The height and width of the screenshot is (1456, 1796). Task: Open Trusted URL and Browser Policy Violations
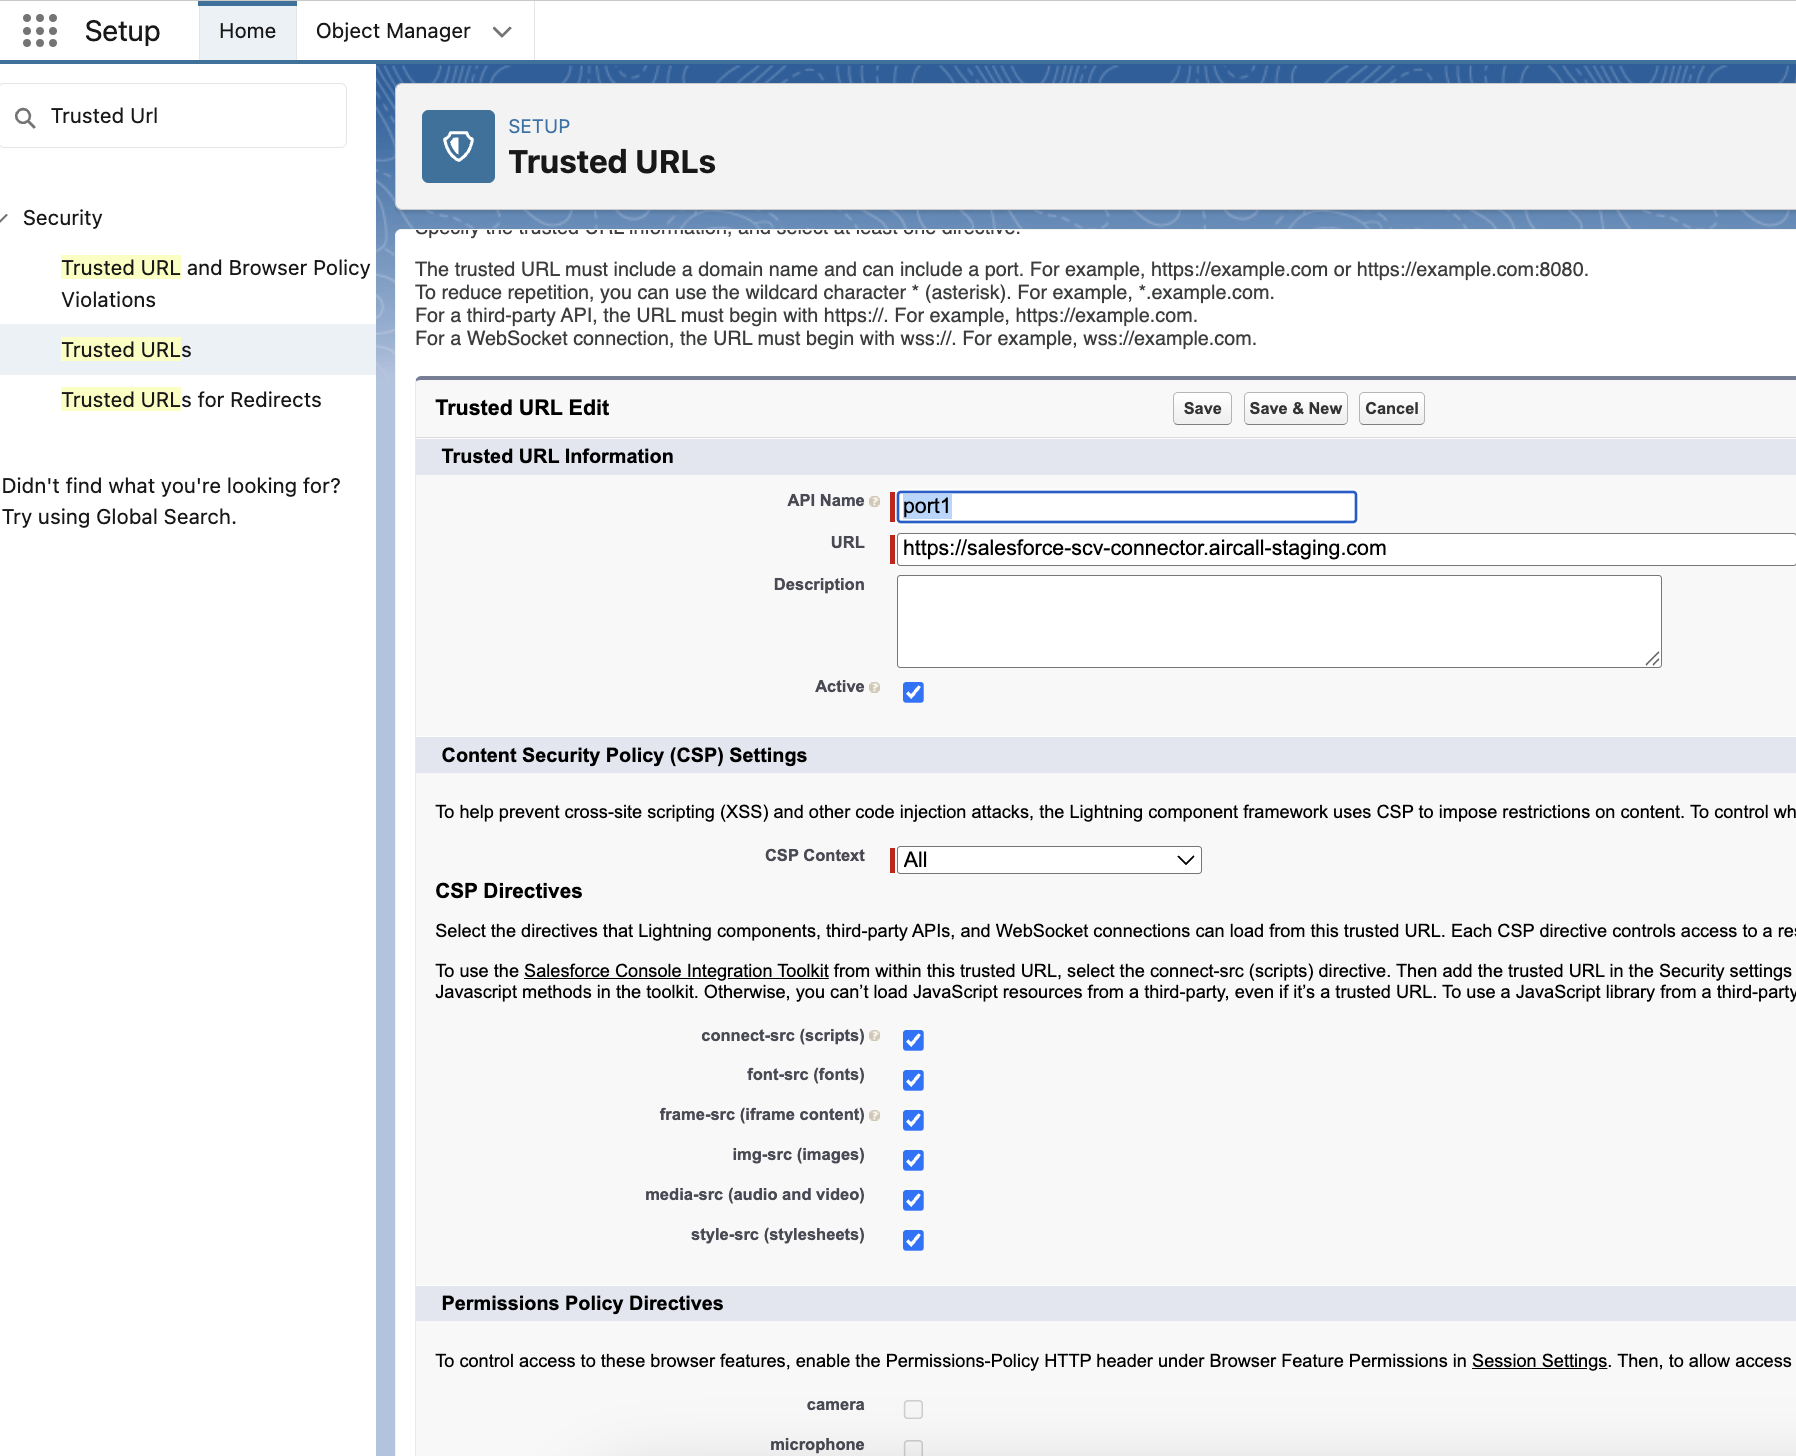pos(216,284)
